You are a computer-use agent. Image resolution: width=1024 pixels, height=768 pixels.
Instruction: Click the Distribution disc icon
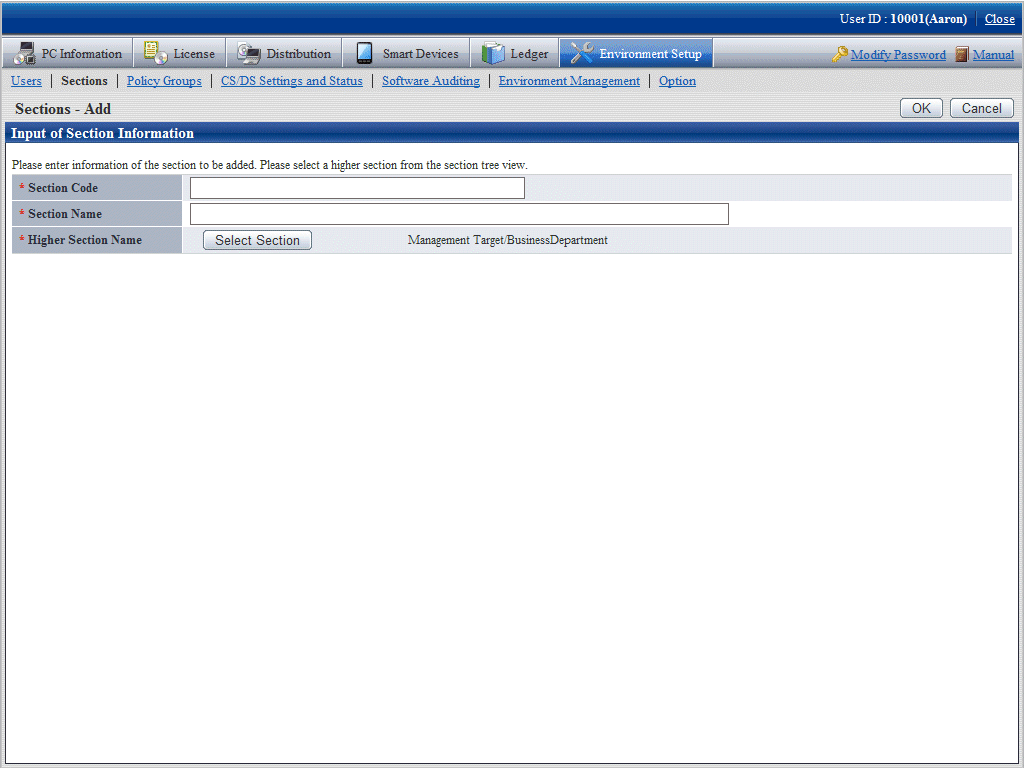click(x=249, y=54)
